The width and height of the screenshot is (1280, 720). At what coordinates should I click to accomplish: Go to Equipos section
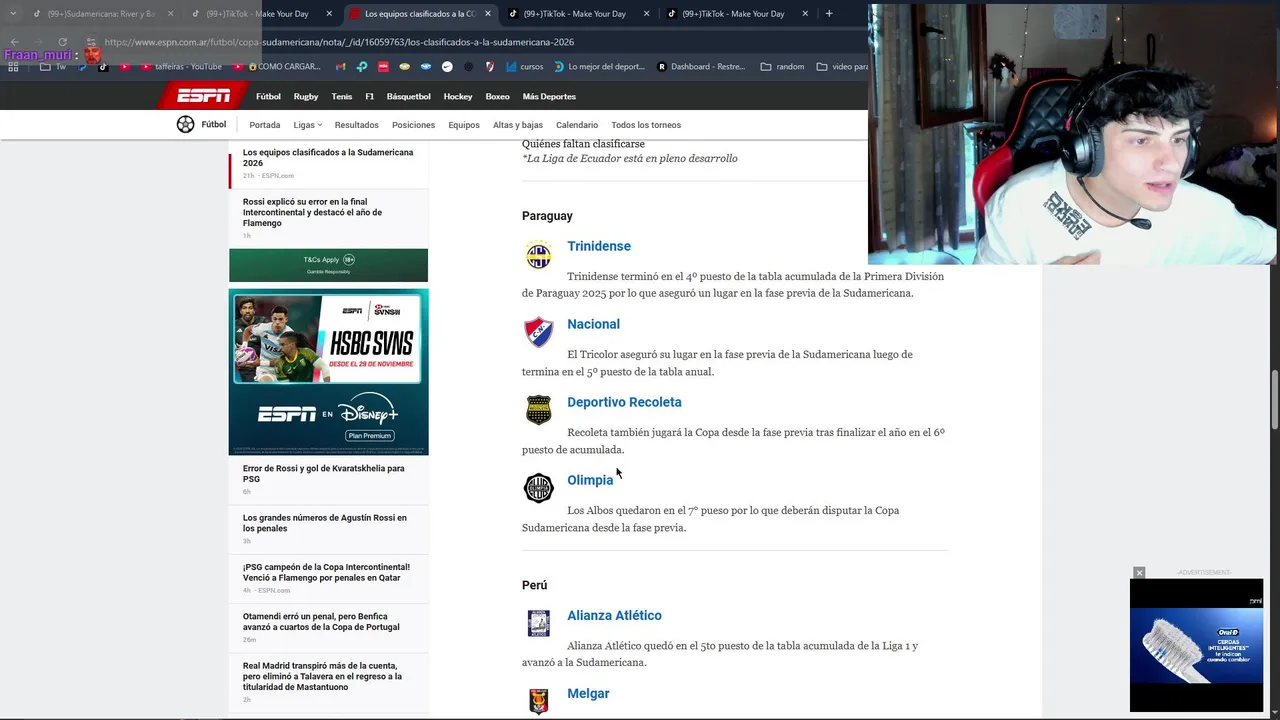pyautogui.click(x=464, y=125)
